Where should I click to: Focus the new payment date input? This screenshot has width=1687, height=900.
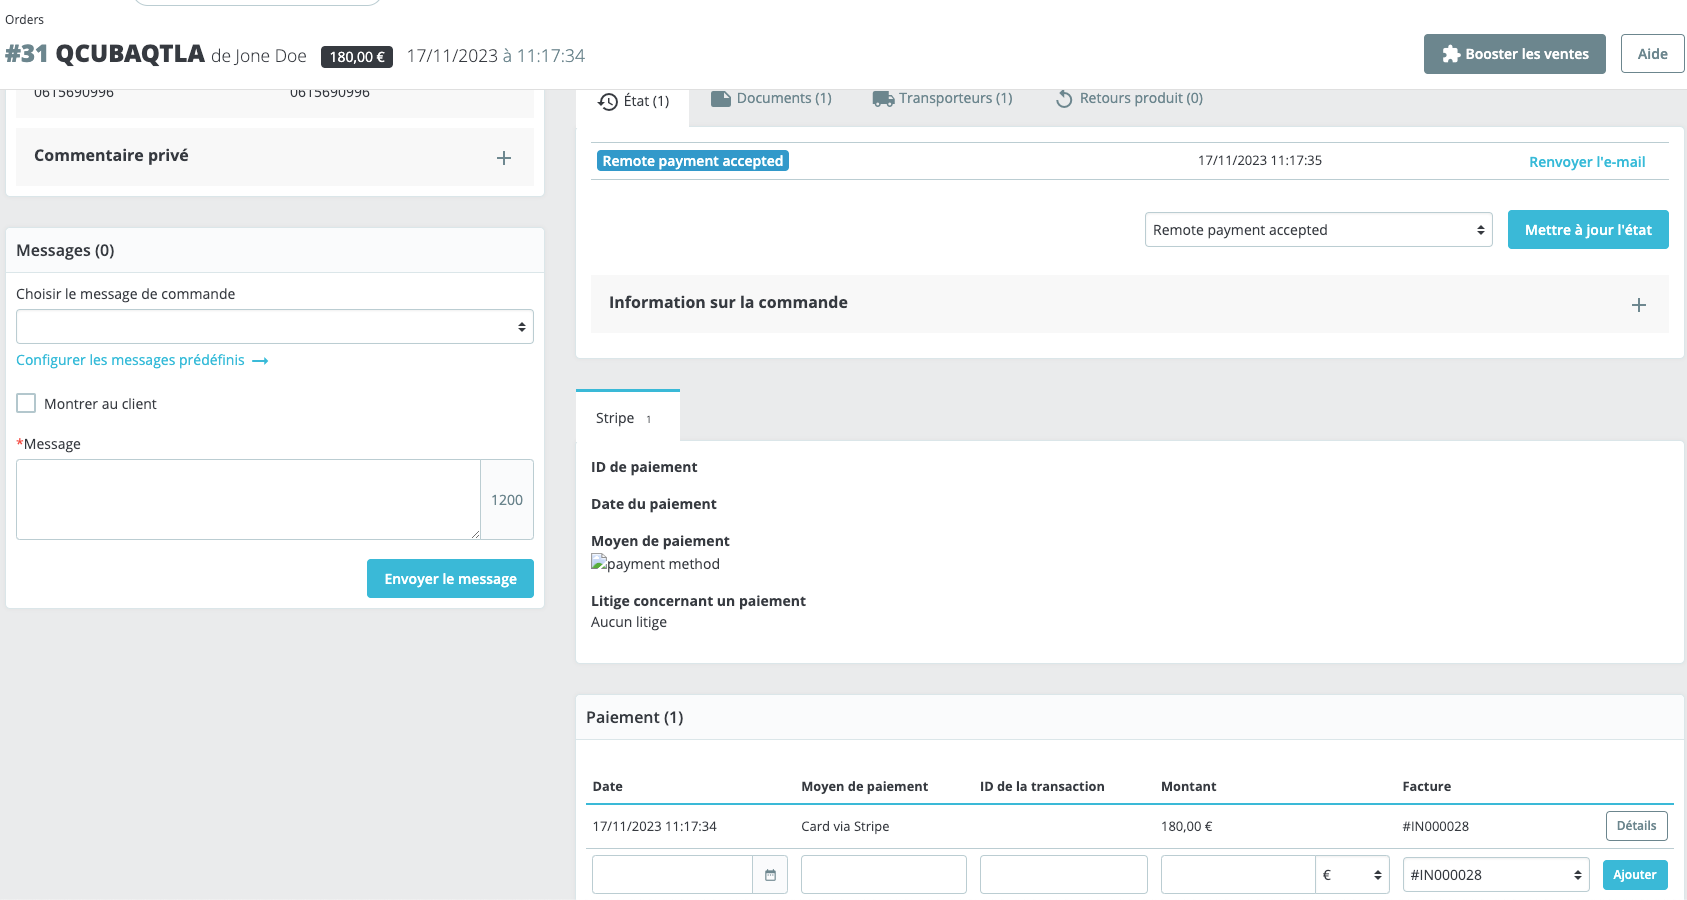coord(672,875)
